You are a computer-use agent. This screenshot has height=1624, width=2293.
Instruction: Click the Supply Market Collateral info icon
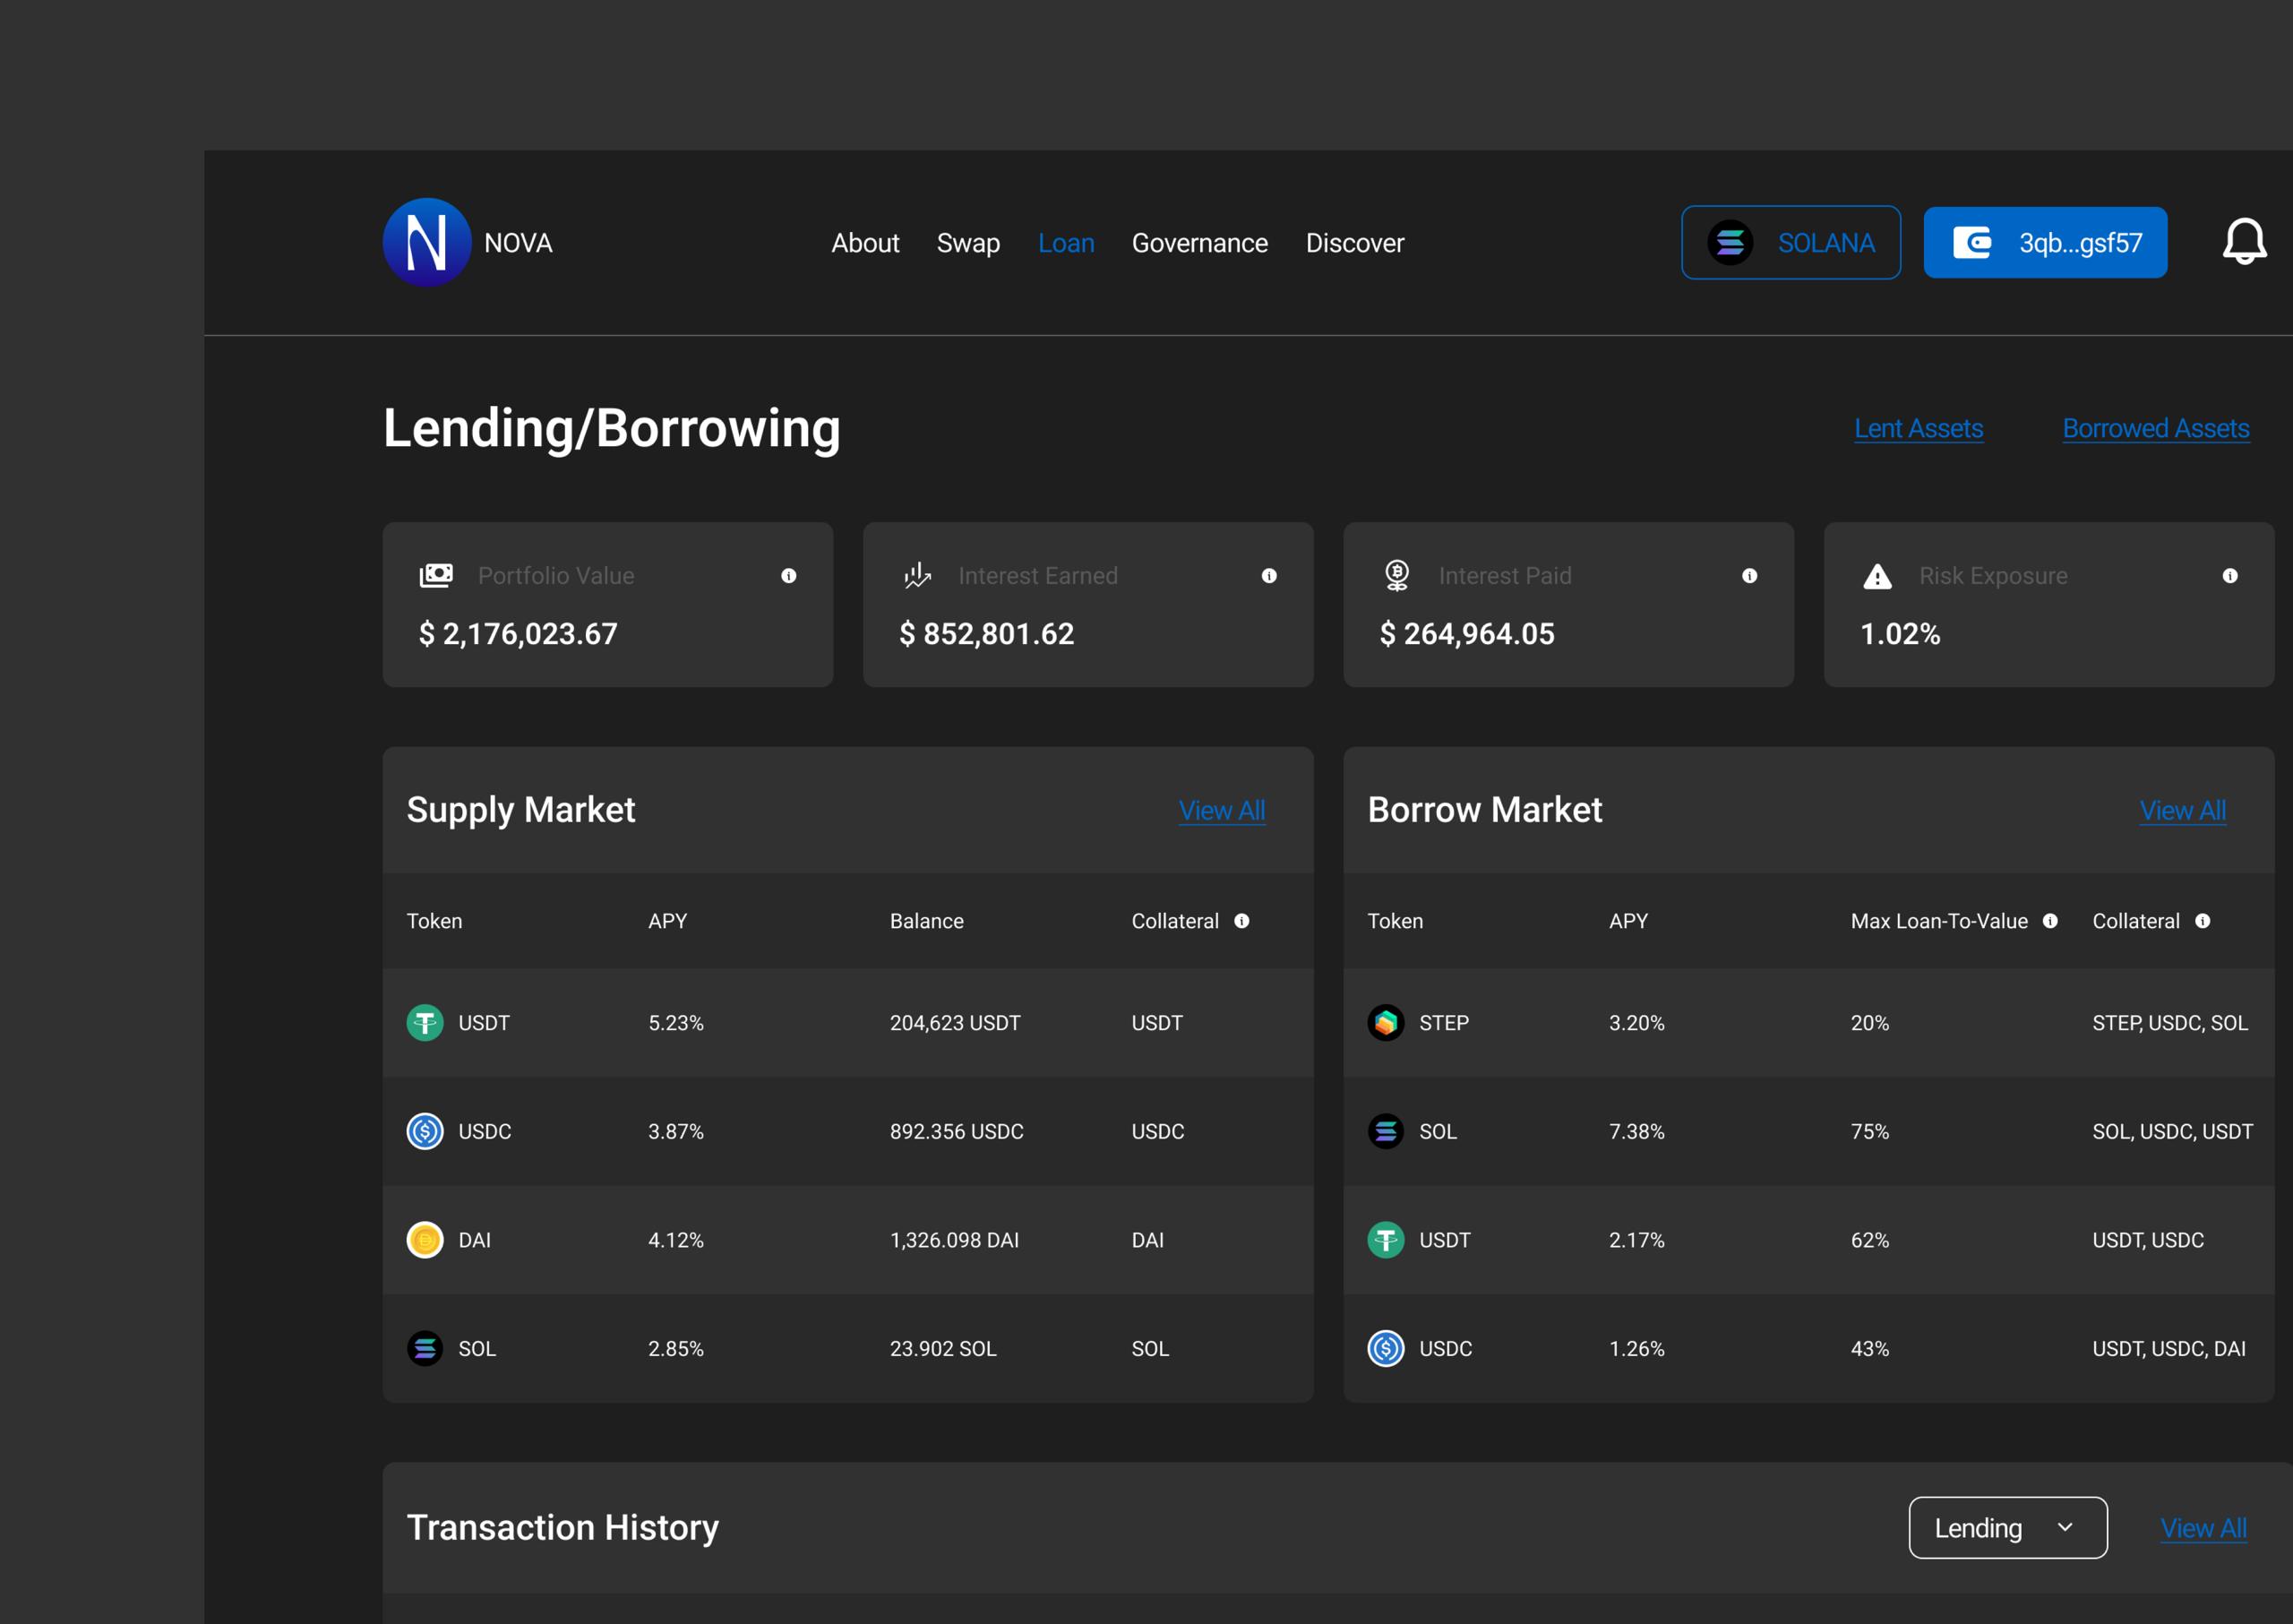[1241, 921]
